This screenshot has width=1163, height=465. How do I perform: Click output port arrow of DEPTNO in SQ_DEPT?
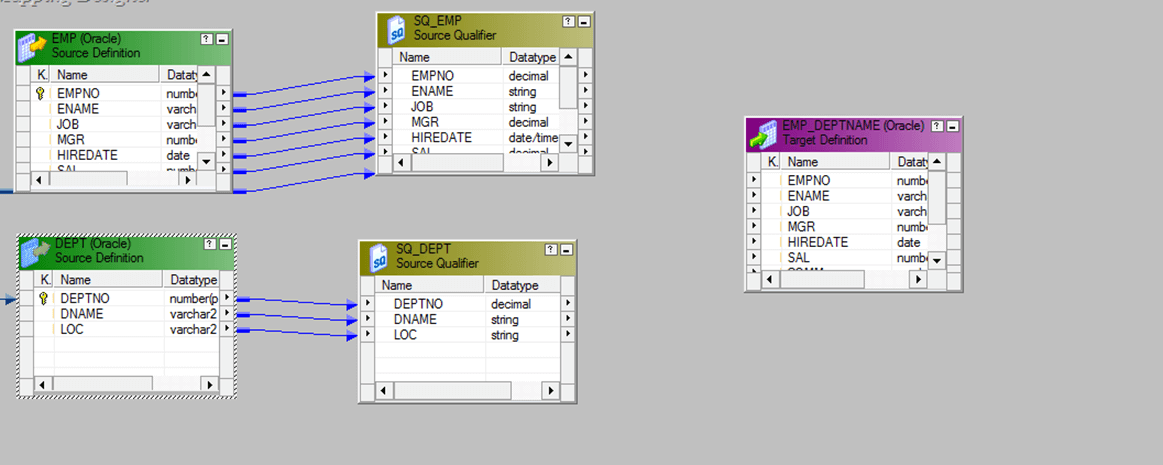567,303
